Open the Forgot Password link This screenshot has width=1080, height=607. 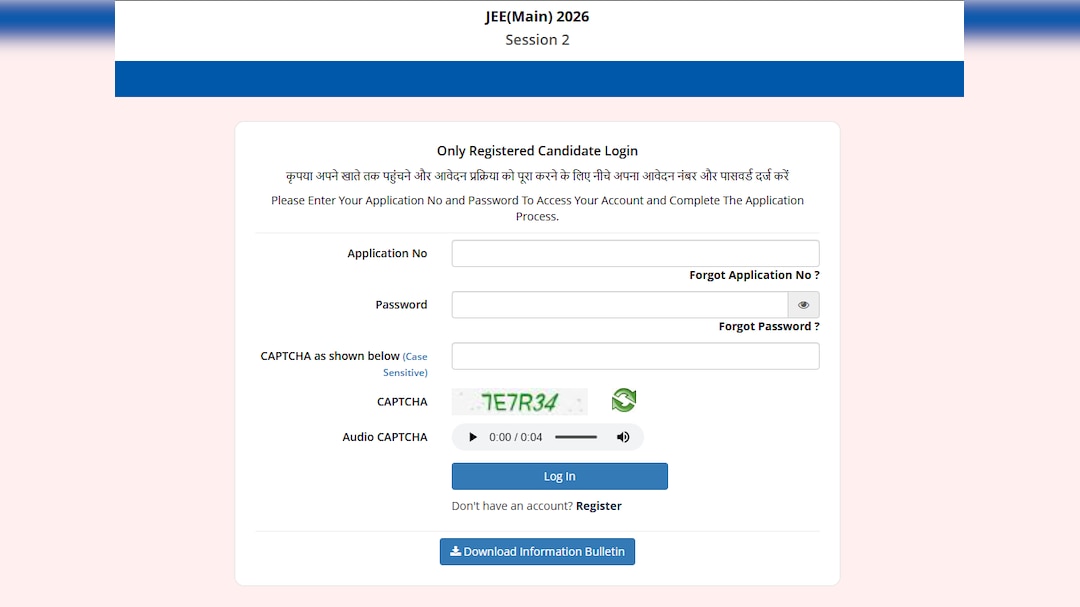[769, 327]
